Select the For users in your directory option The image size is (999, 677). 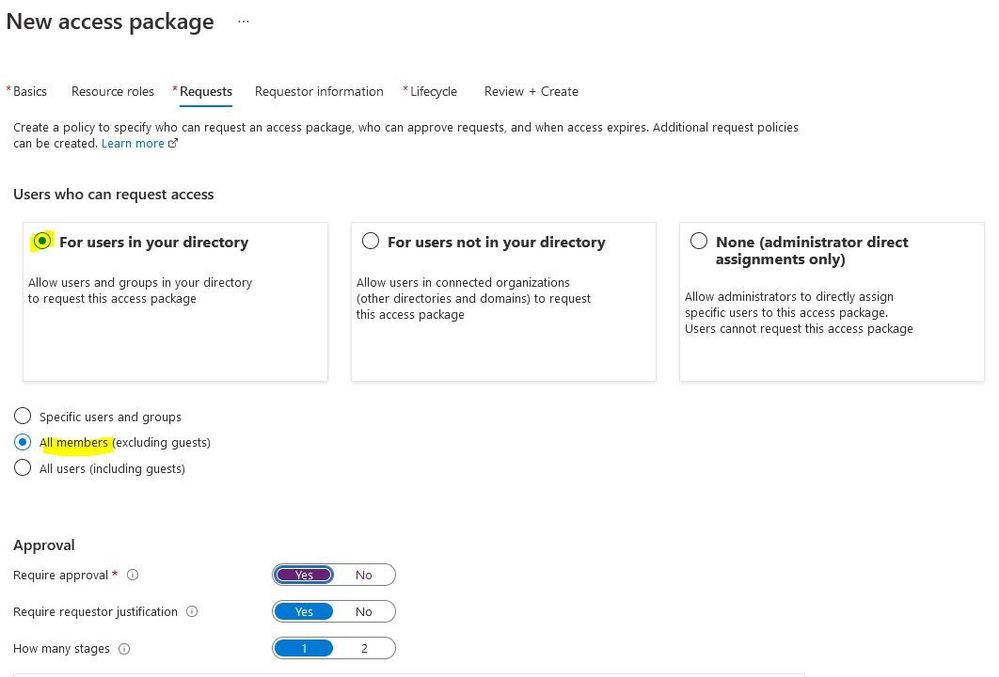(42, 241)
